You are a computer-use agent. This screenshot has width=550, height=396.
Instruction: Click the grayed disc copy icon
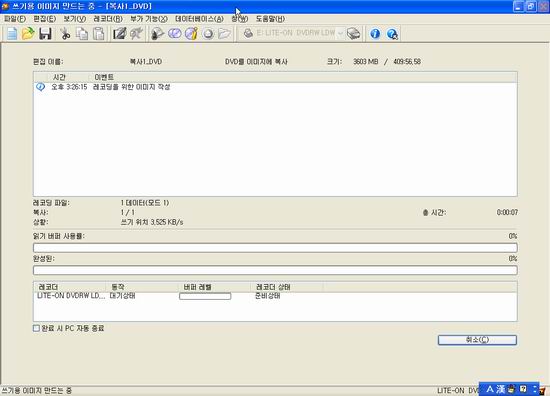point(136,34)
